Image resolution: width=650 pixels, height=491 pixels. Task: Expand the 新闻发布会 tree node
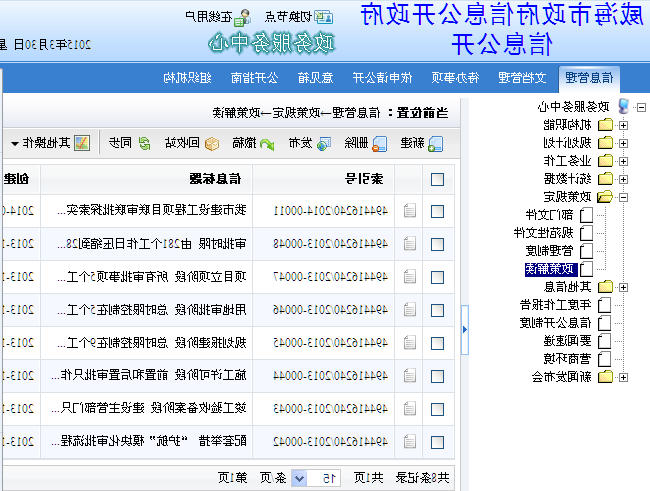coord(623,377)
